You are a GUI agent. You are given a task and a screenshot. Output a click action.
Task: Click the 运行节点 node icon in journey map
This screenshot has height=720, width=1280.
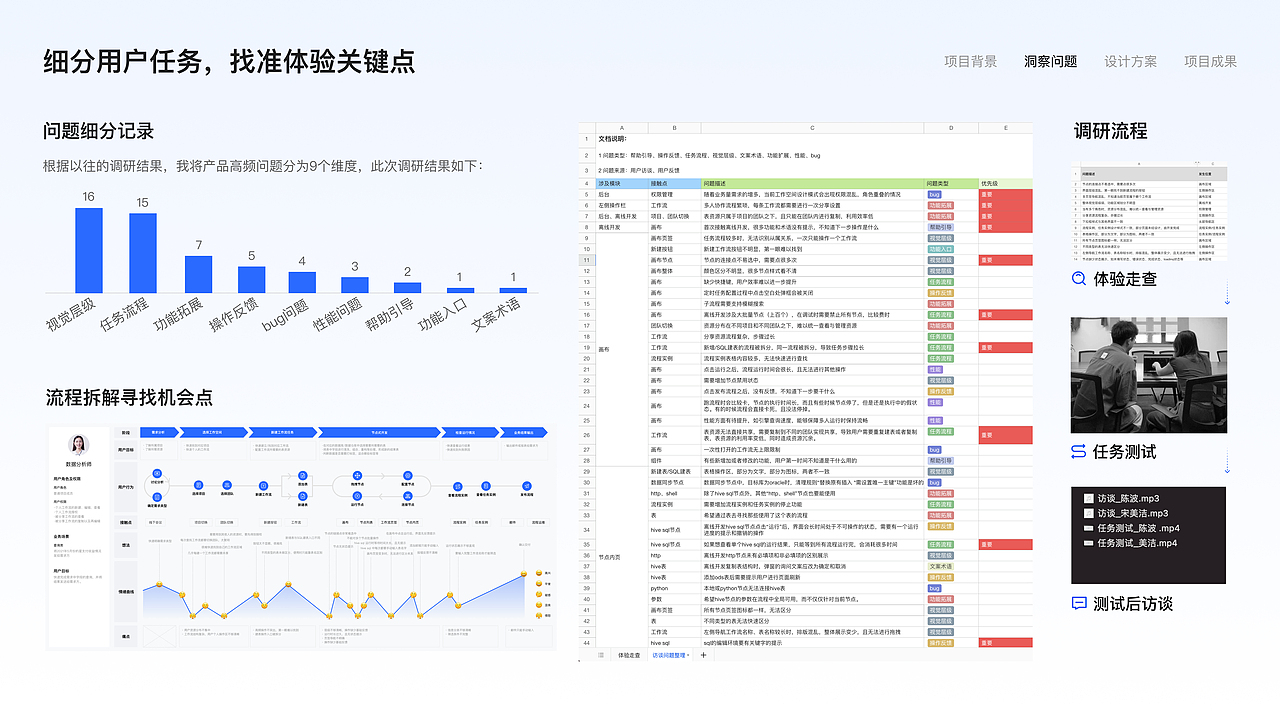coord(357,496)
